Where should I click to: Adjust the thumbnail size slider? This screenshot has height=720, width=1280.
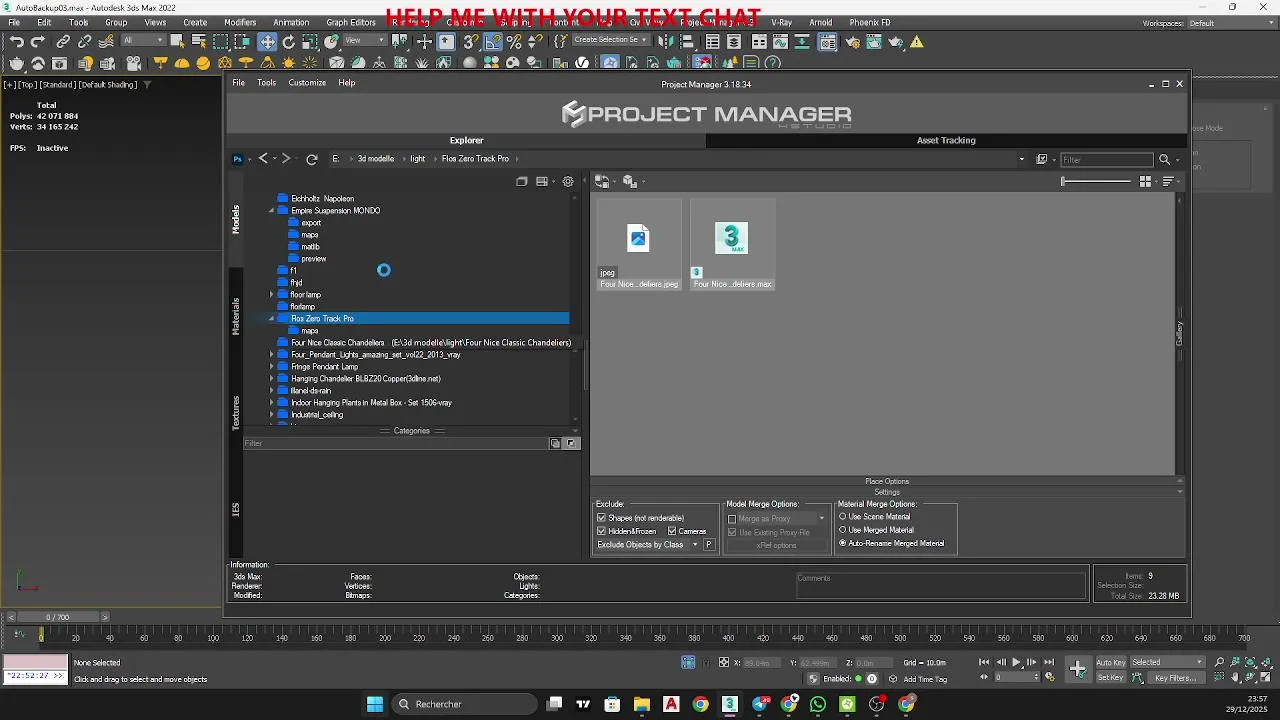click(1096, 181)
